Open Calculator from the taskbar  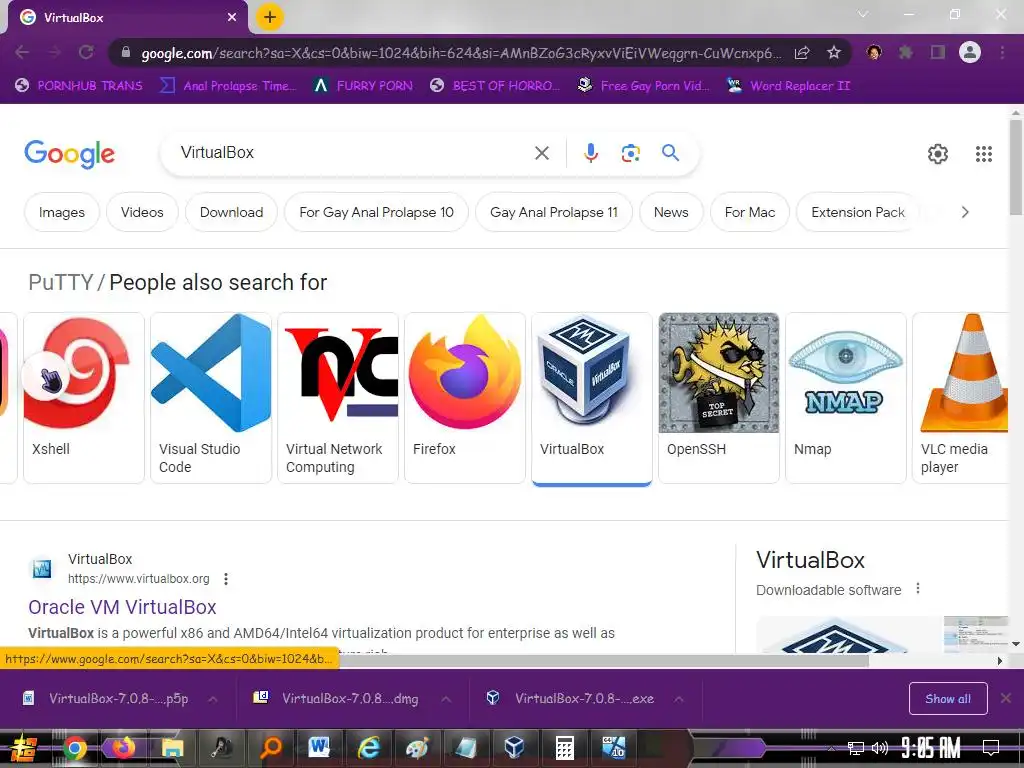564,748
